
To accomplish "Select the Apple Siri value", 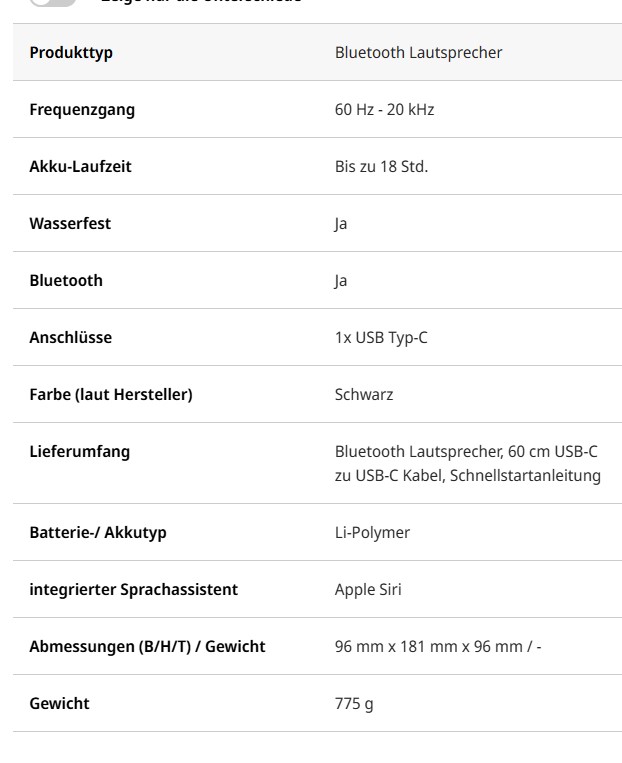I will (368, 590).
